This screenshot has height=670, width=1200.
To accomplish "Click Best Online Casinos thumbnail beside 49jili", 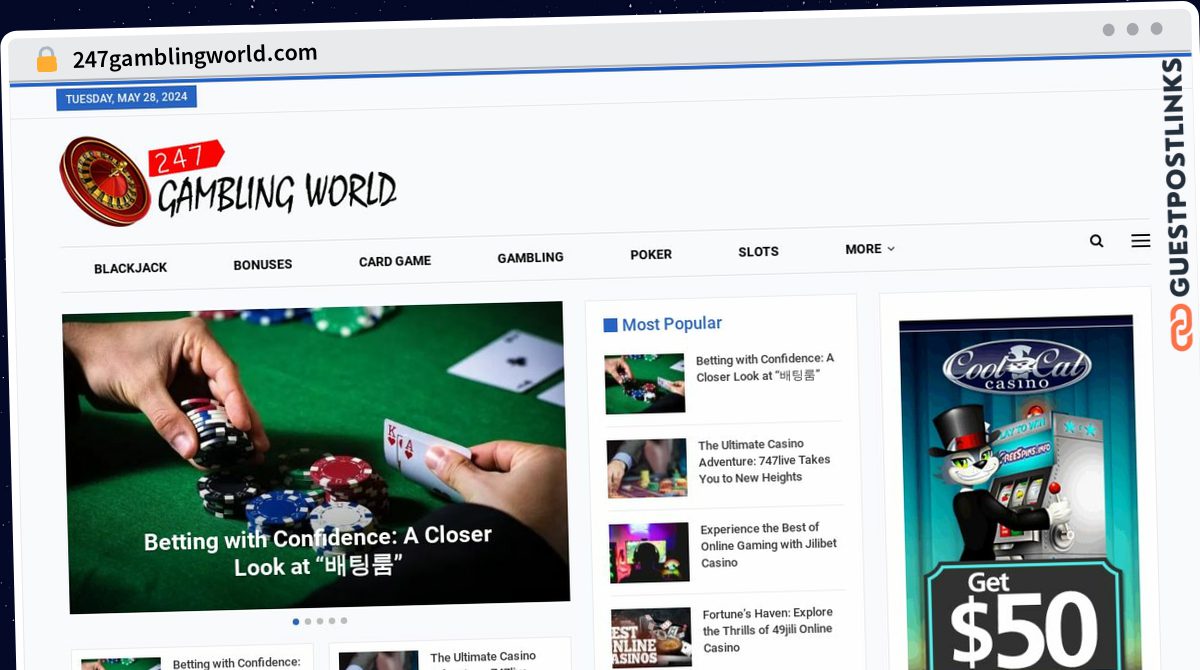I will coord(652,637).
